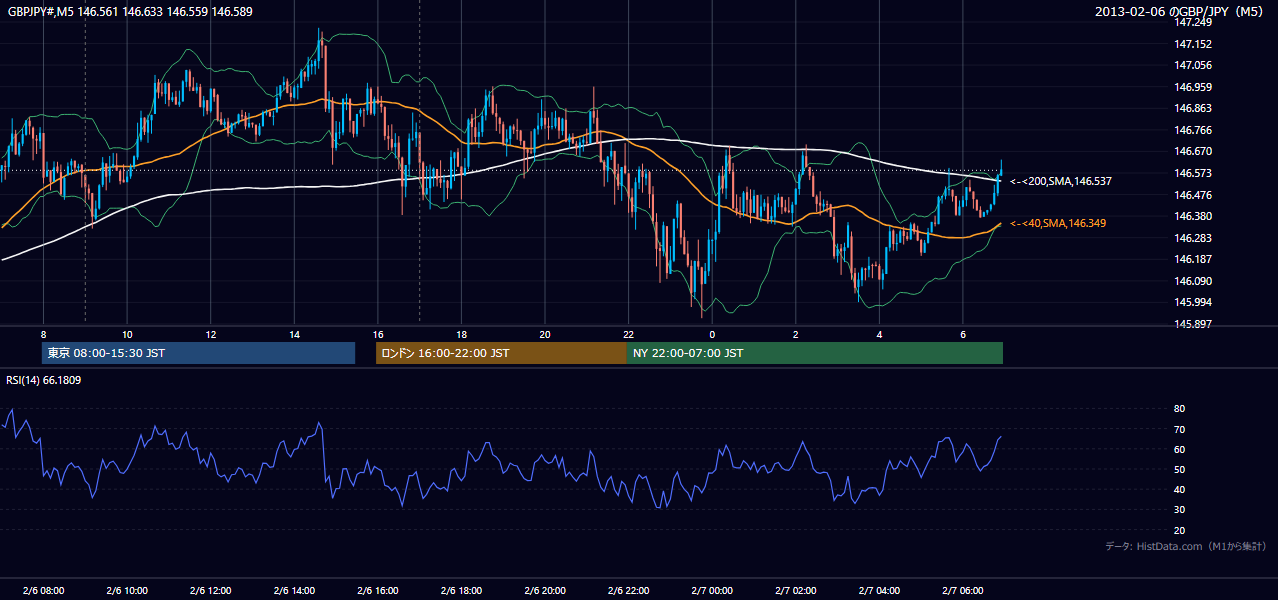Click the 2/6 08:00 time axis label
This screenshot has width=1278, height=600.
(43, 590)
